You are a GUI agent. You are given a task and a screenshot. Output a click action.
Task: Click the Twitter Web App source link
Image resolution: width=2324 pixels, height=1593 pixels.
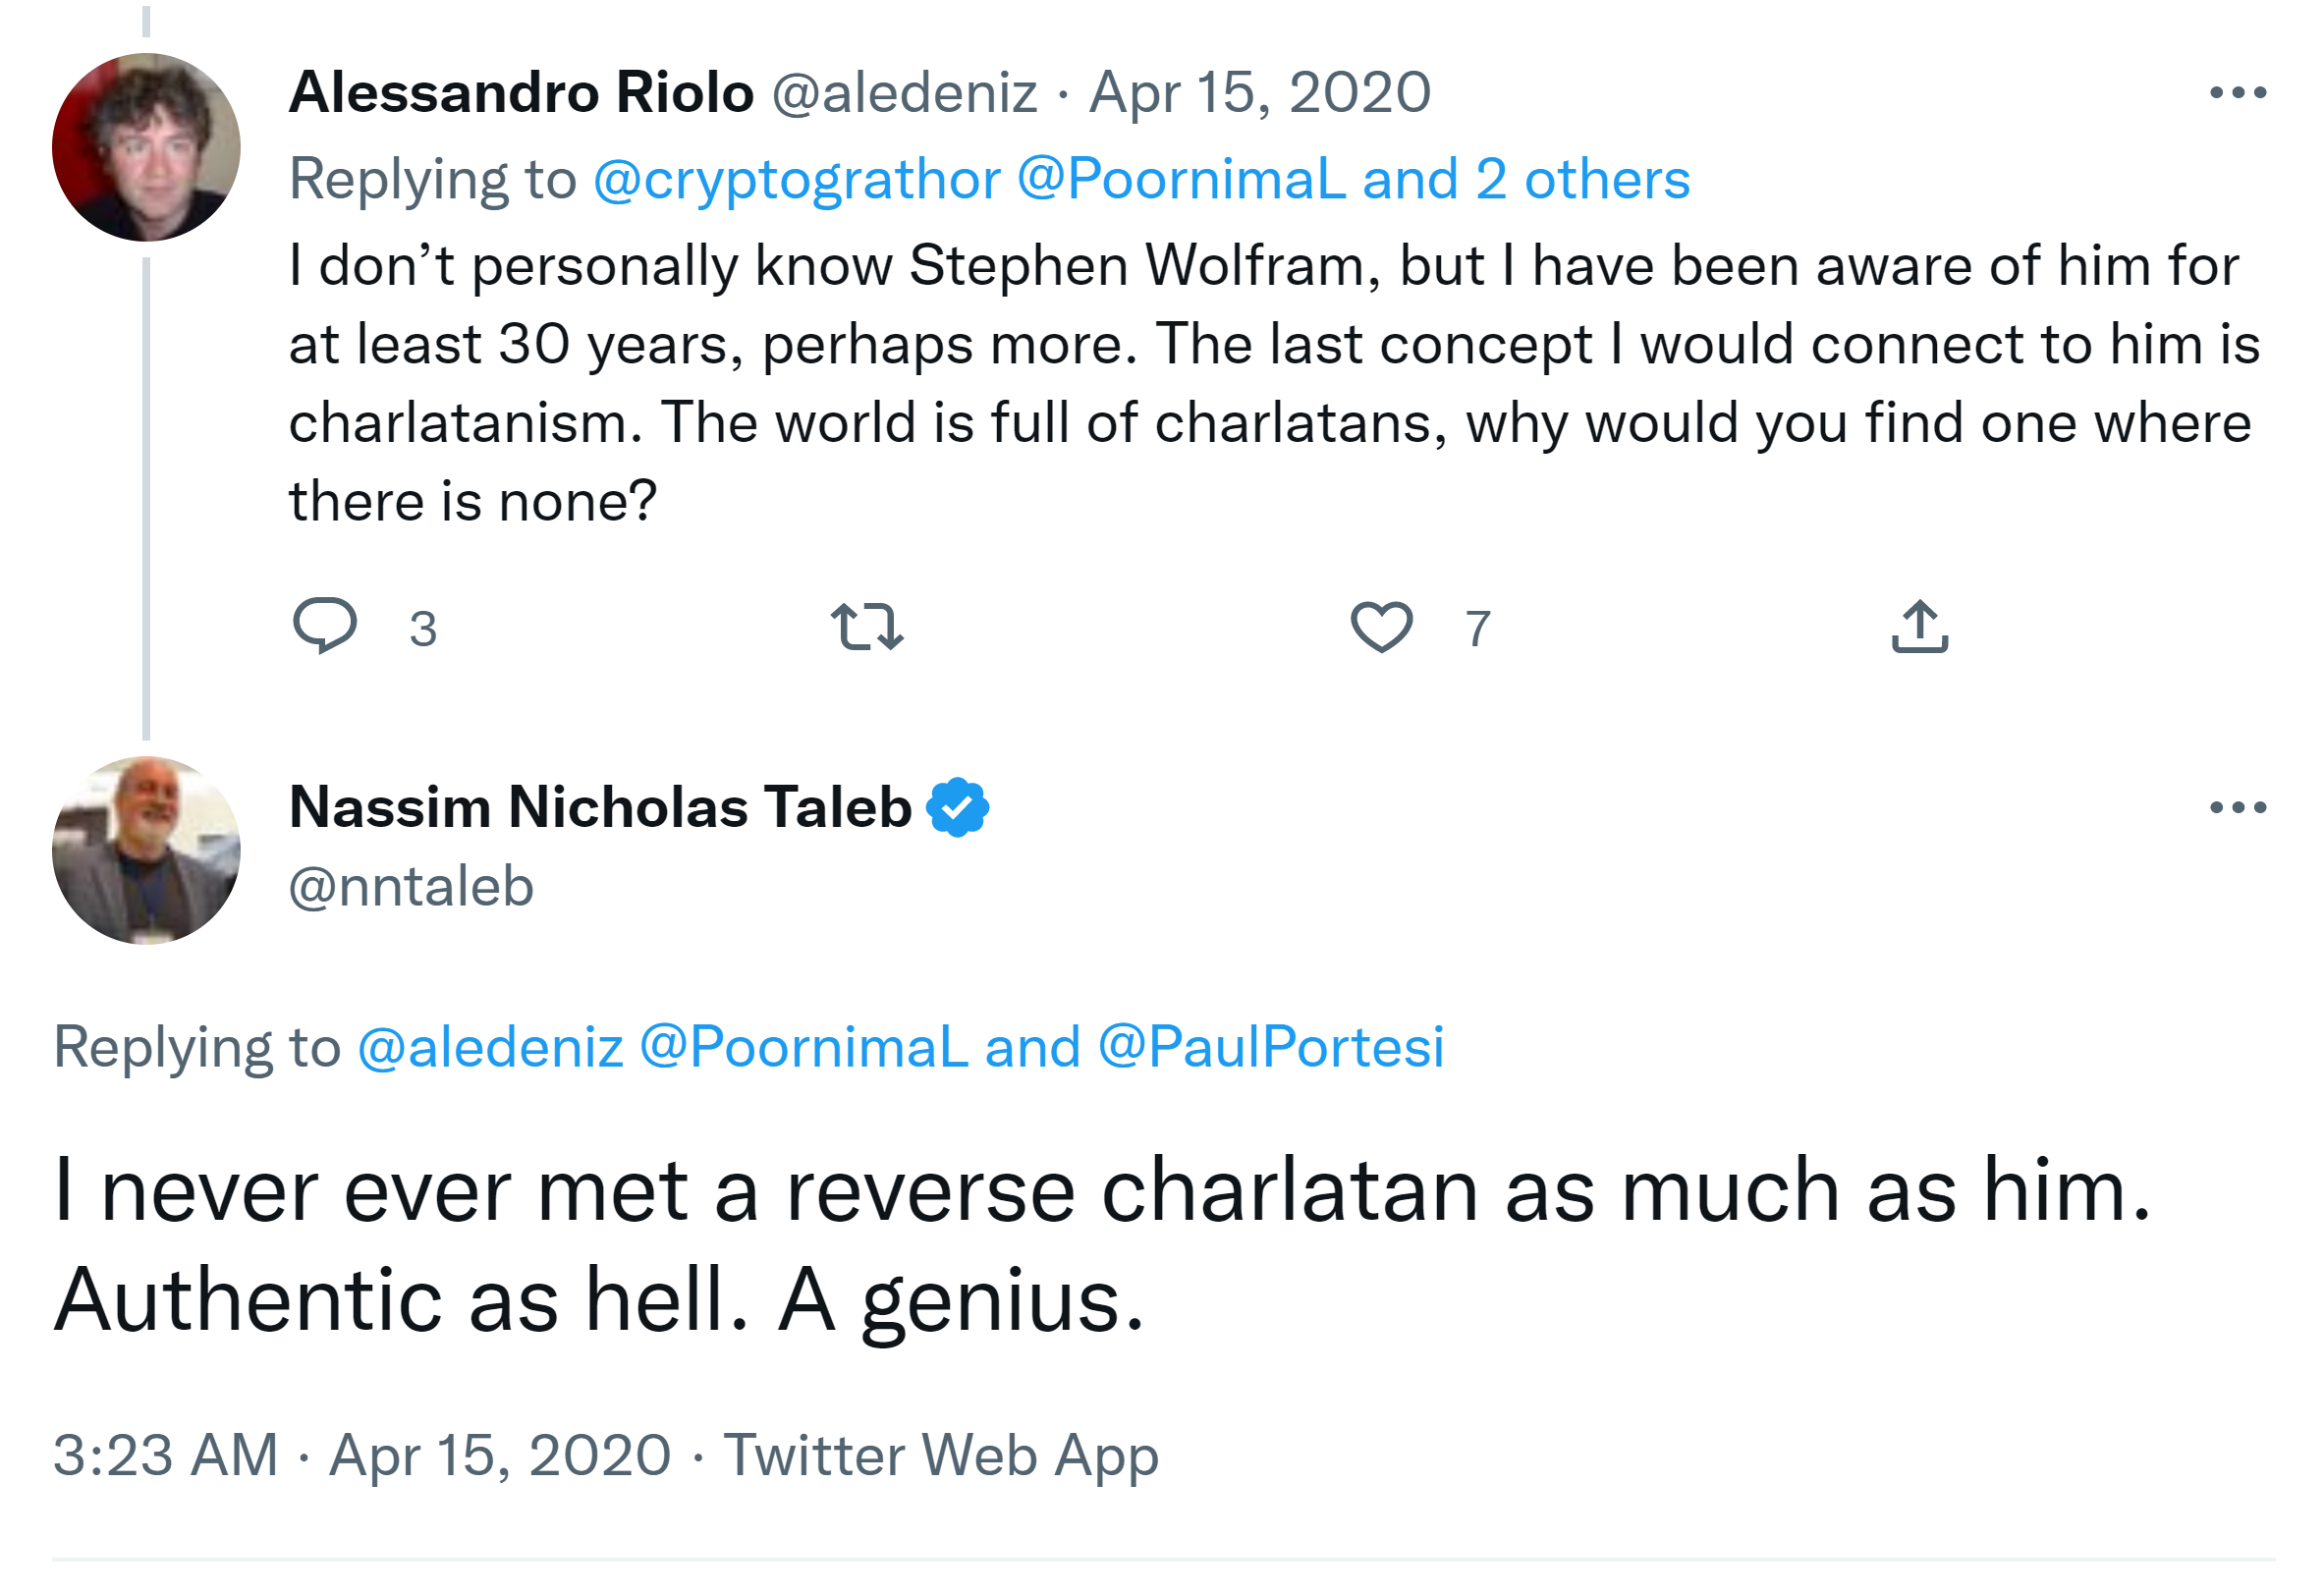(x=941, y=1455)
